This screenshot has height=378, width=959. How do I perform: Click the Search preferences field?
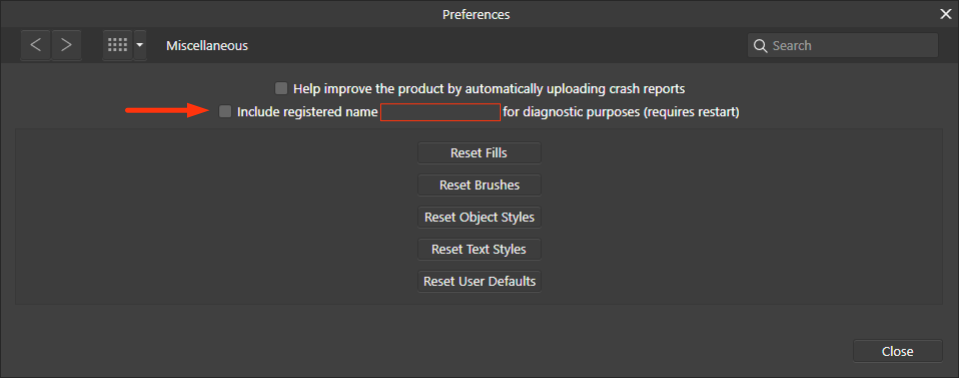coord(843,45)
